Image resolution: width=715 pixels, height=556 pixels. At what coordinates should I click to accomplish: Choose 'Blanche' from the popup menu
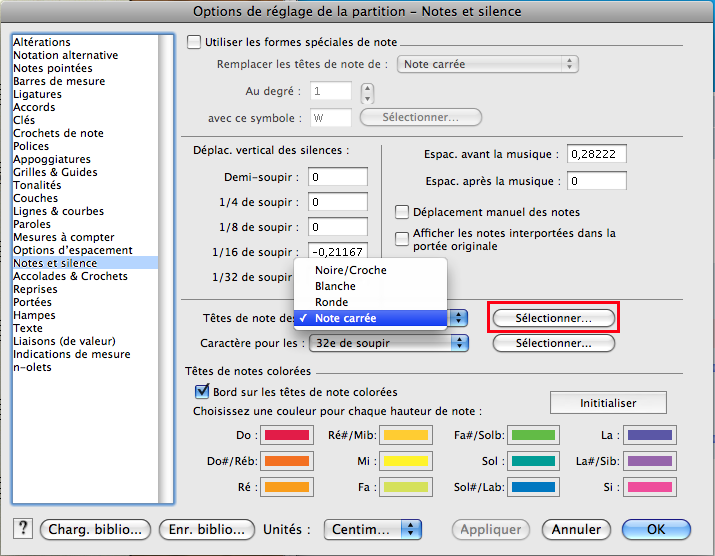335,286
